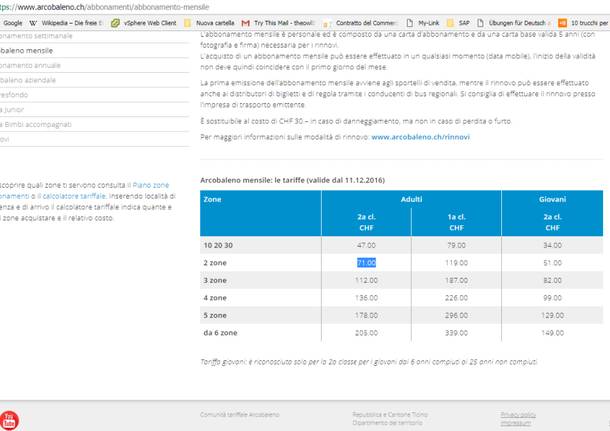This screenshot has width=610, height=431.
Task: Open Abbonamento settimanale sidebar item
Action: [x=36, y=36]
